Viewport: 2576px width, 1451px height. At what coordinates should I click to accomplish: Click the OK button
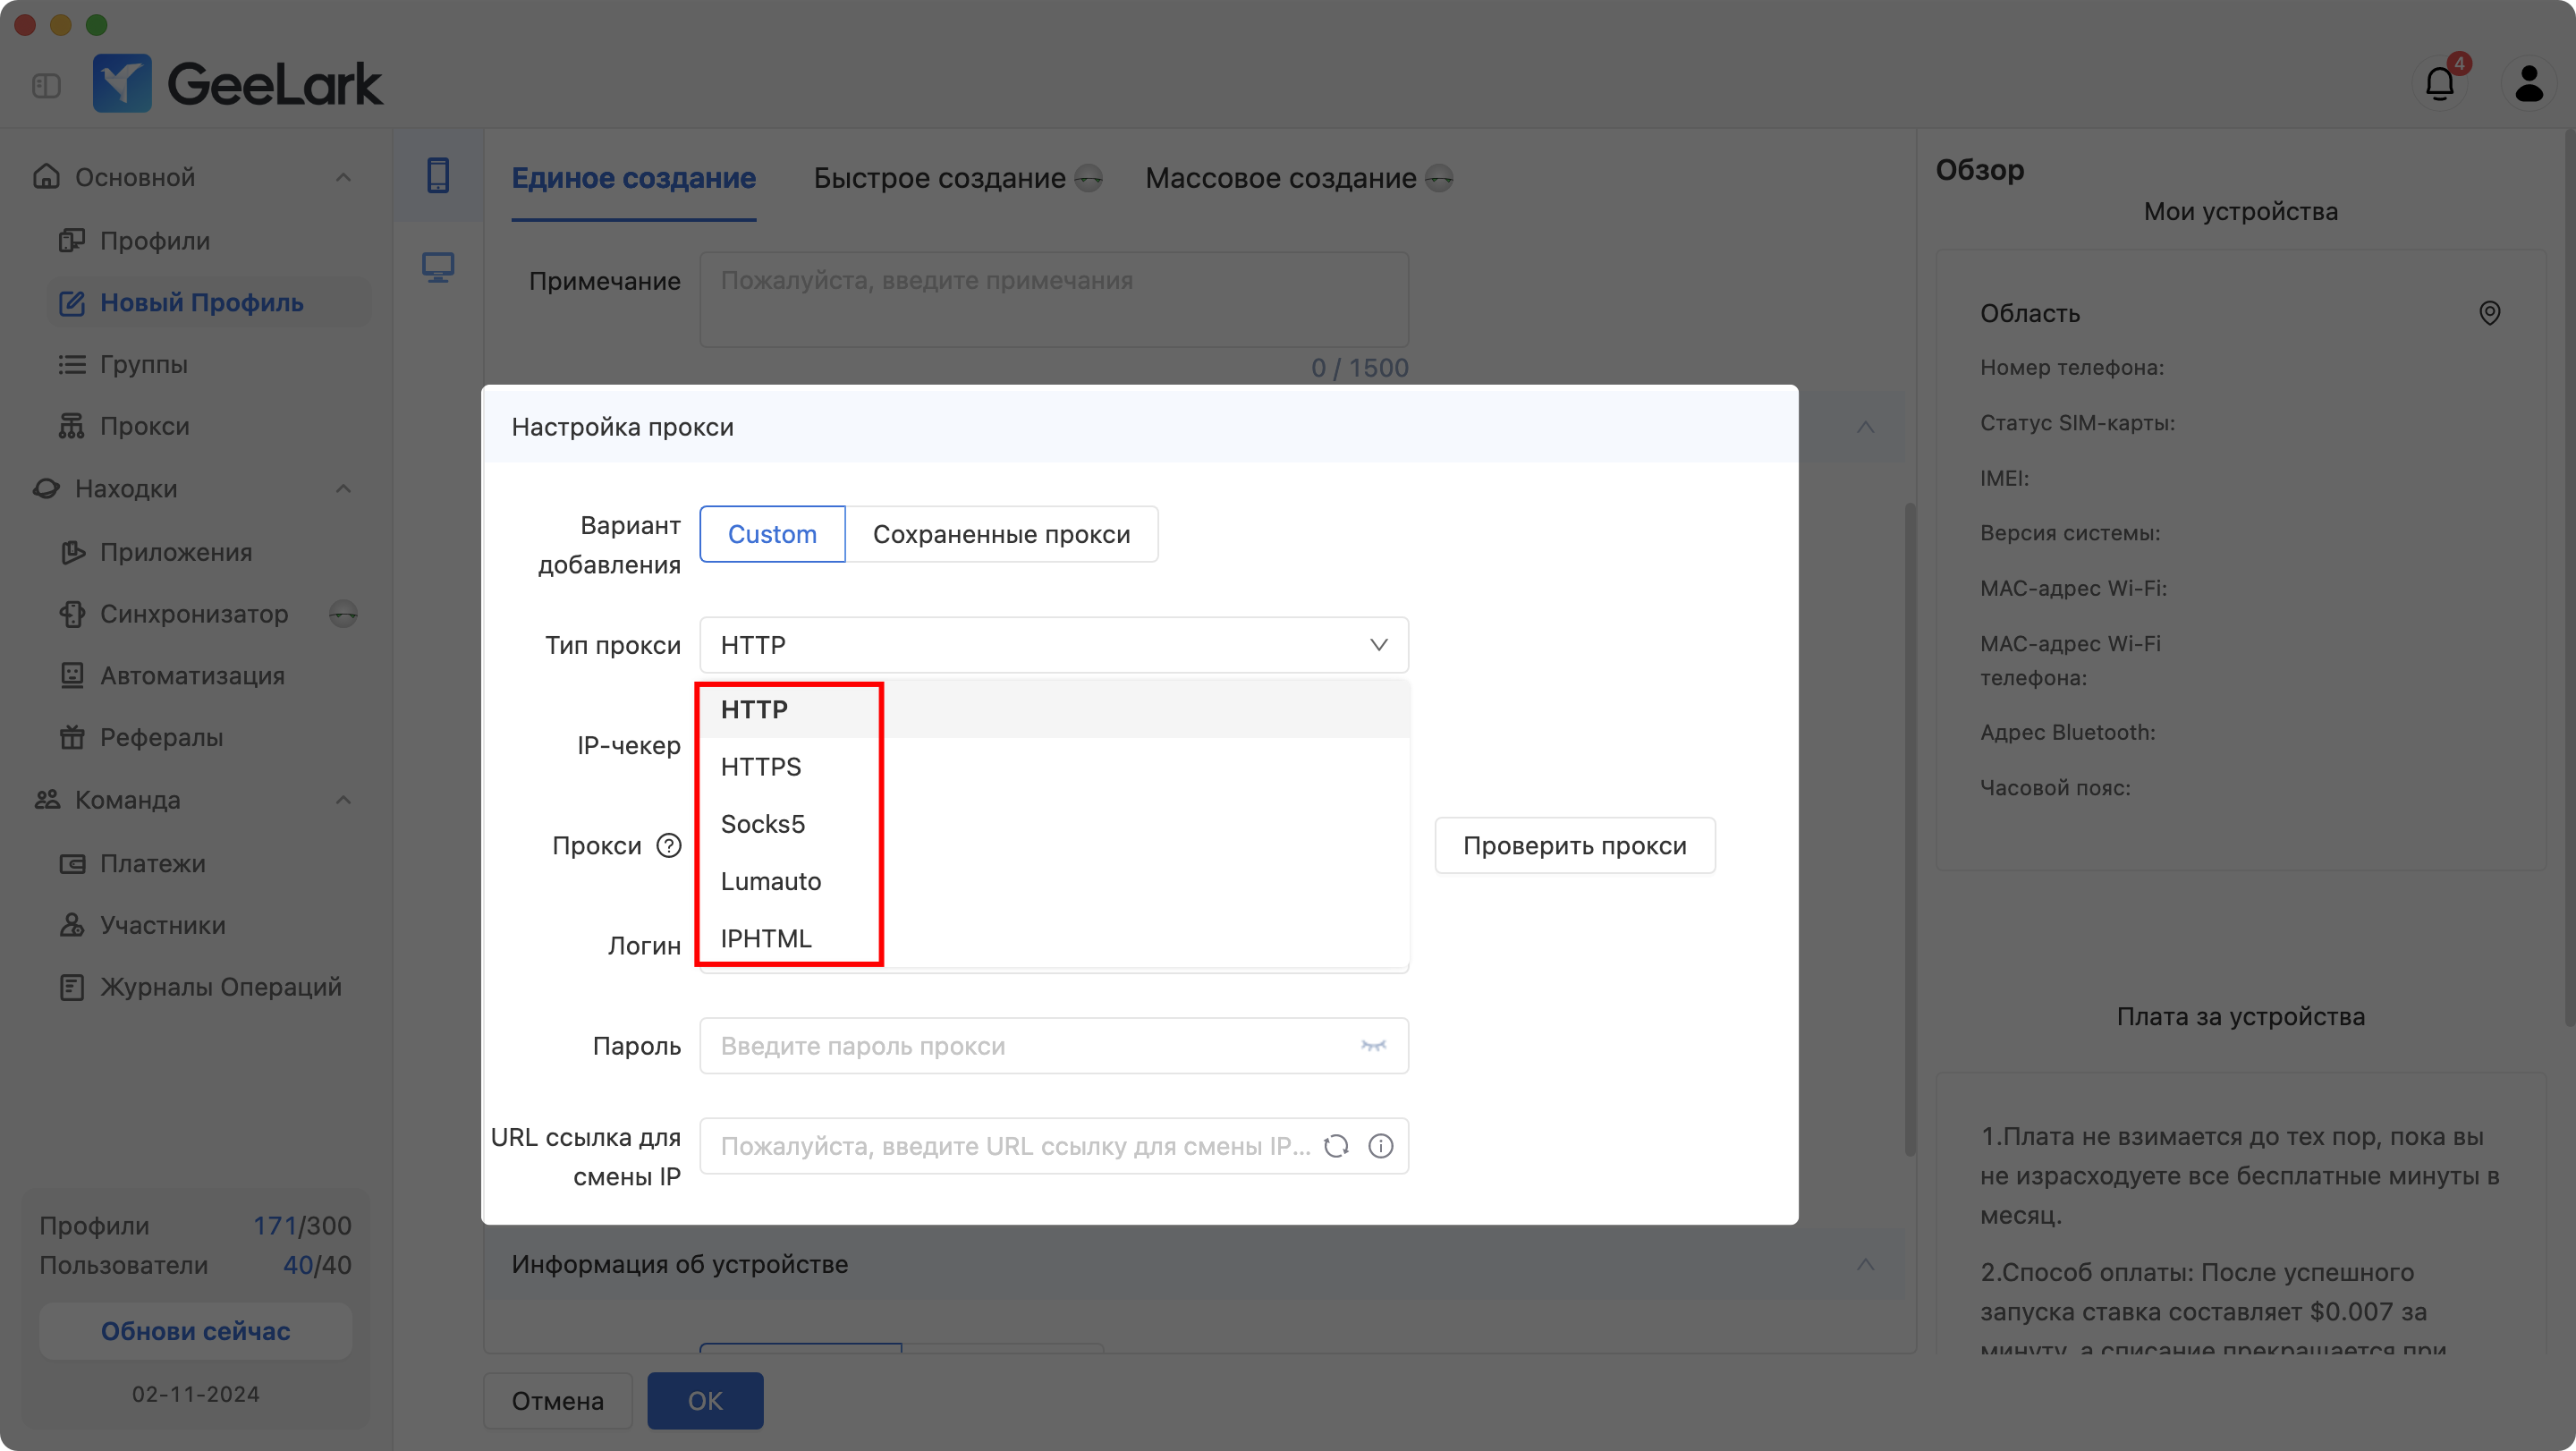705,1401
